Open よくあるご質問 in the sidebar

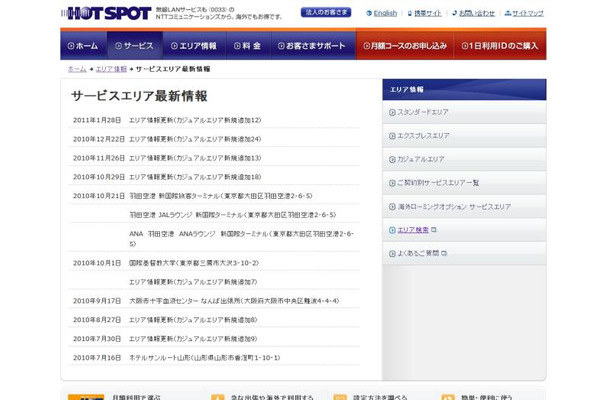coord(464,253)
